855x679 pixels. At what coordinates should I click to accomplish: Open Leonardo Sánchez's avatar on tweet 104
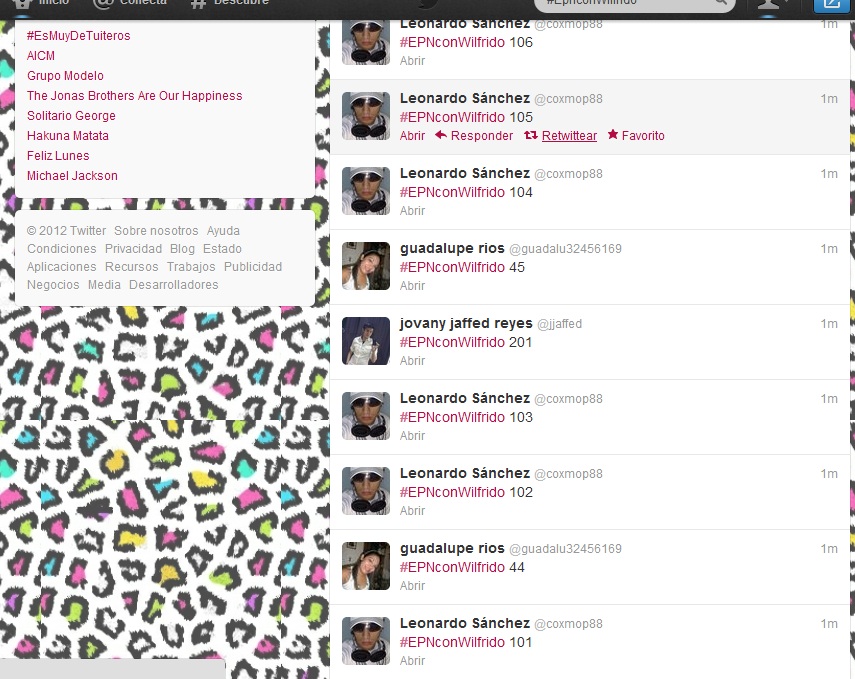tap(366, 191)
